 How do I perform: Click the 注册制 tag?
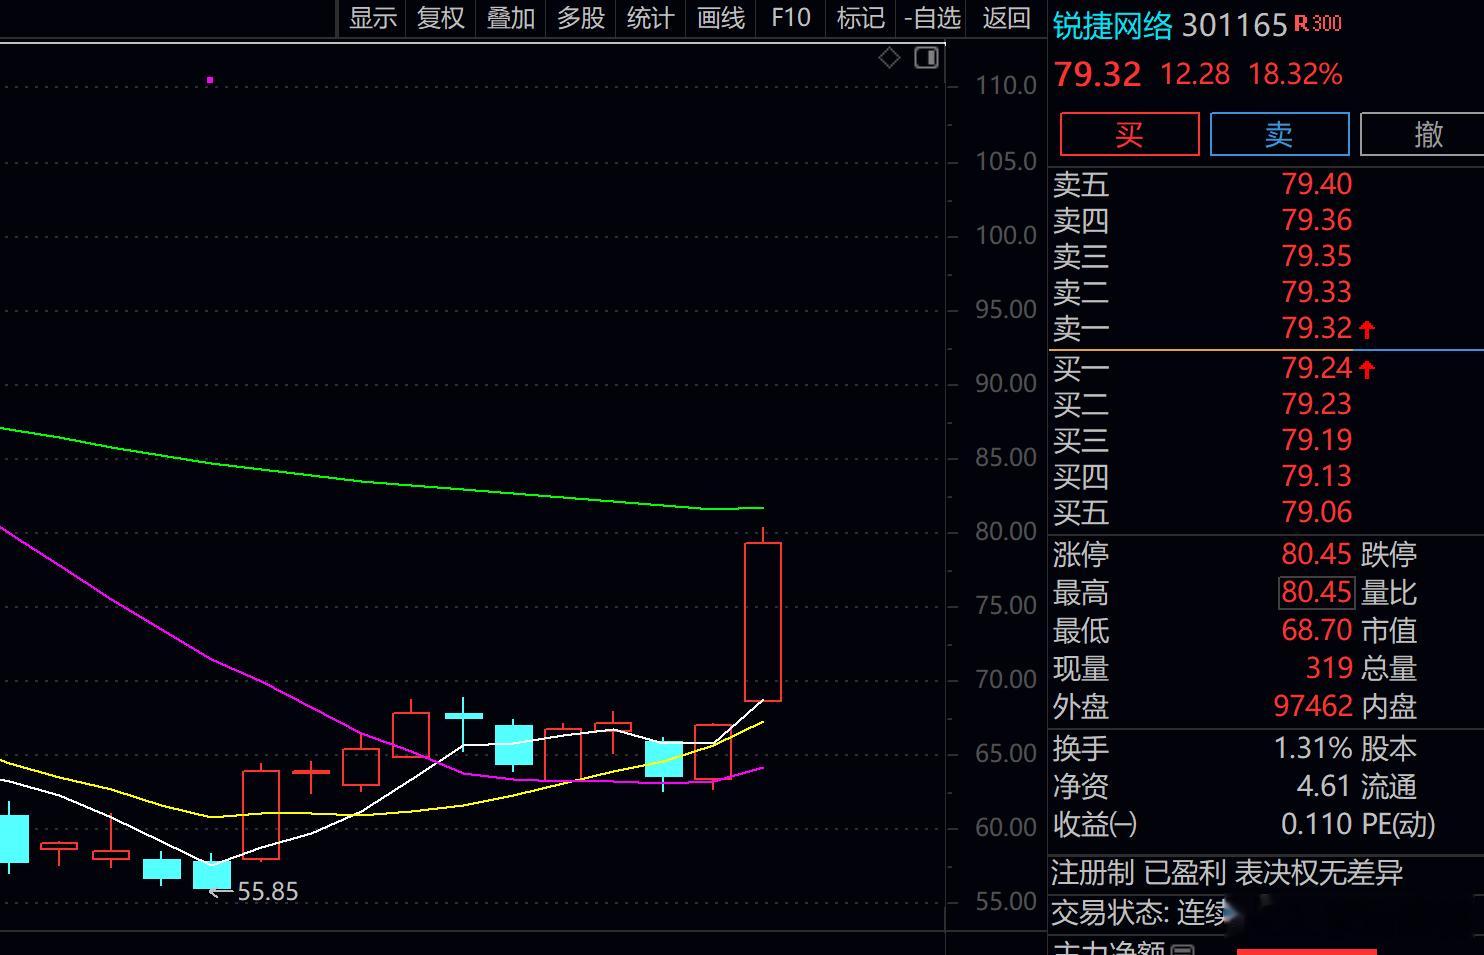pos(1093,873)
